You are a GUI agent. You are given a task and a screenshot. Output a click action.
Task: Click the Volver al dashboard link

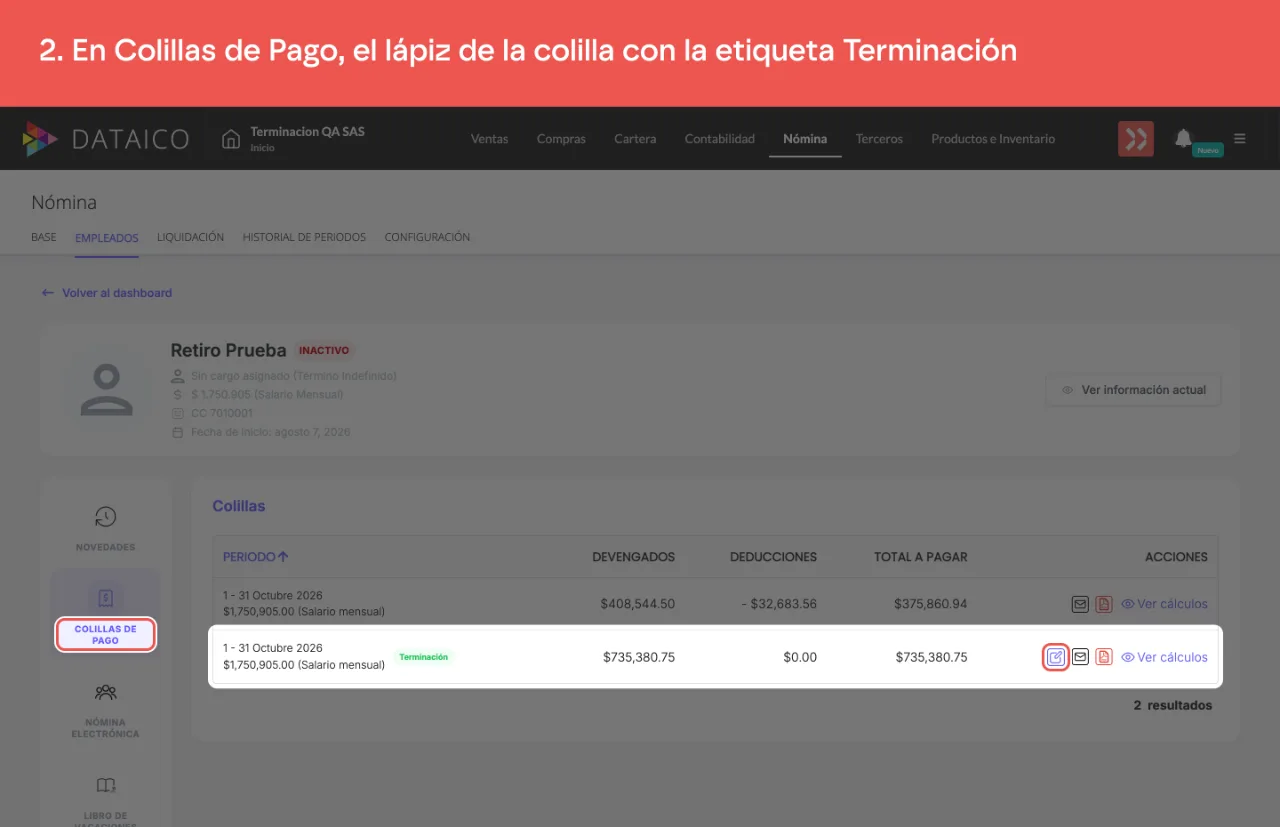coord(107,293)
